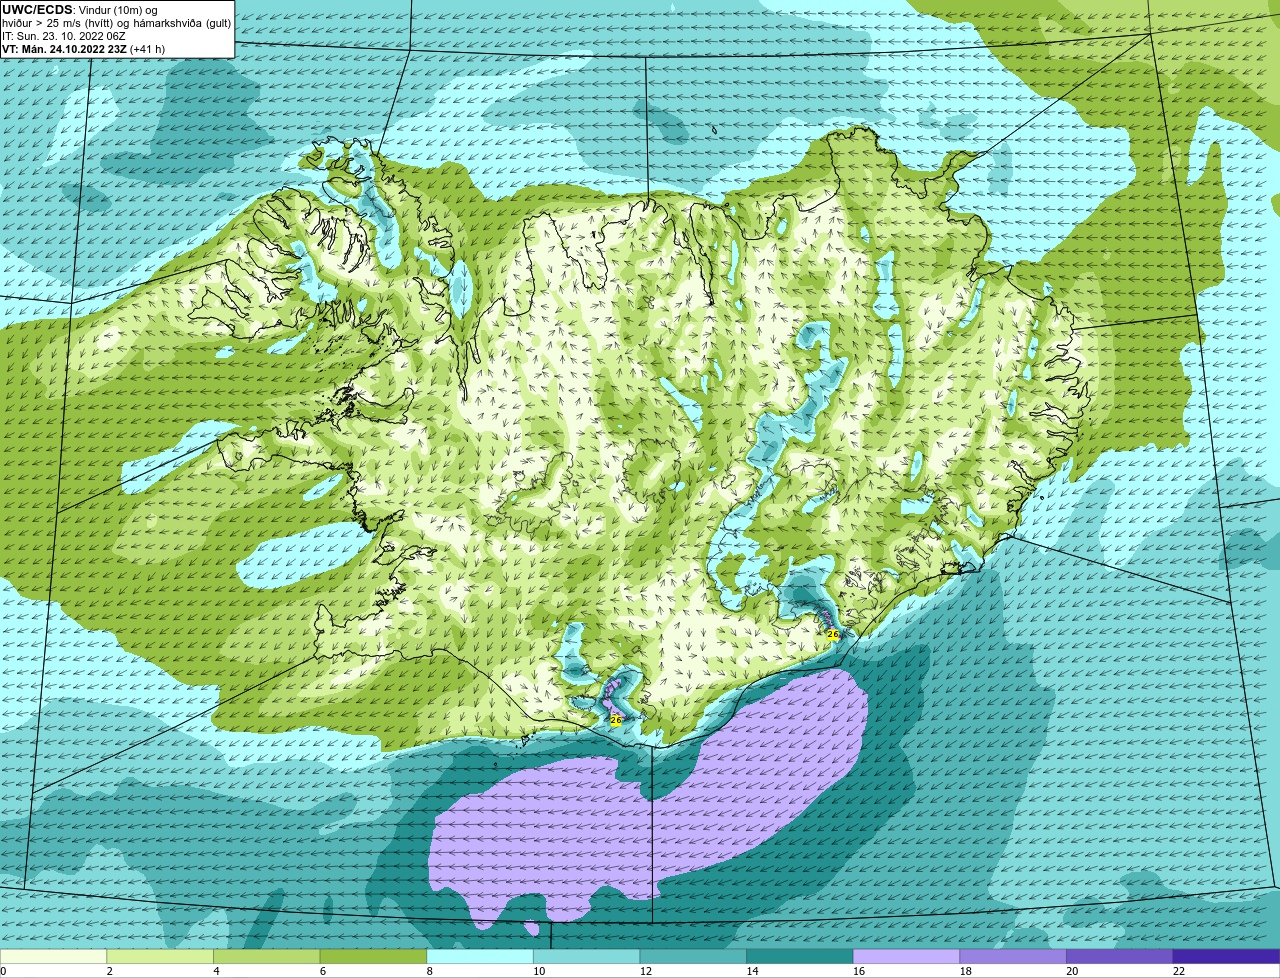Choose the 14–16 m/s dark teal swatch

coord(800,956)
